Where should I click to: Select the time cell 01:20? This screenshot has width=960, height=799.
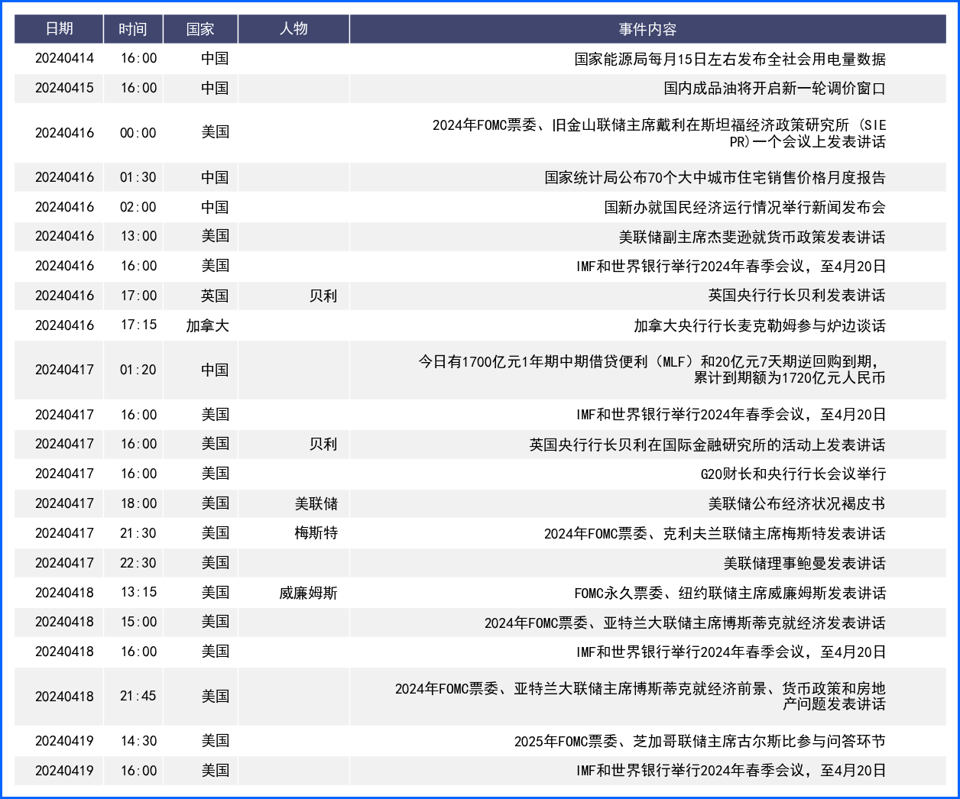138,370
